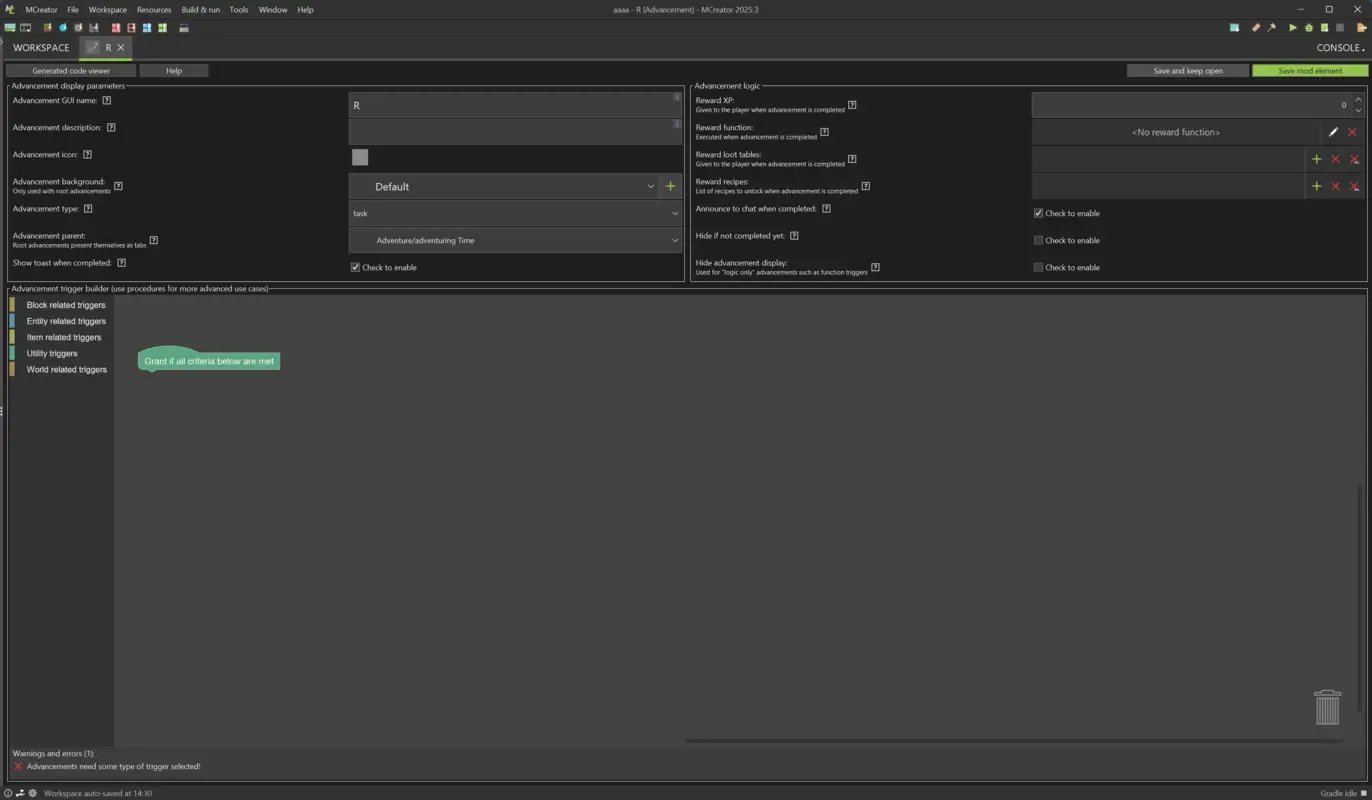
Task: Enable Hide if not completed yet
Action: click(1038, 240)
